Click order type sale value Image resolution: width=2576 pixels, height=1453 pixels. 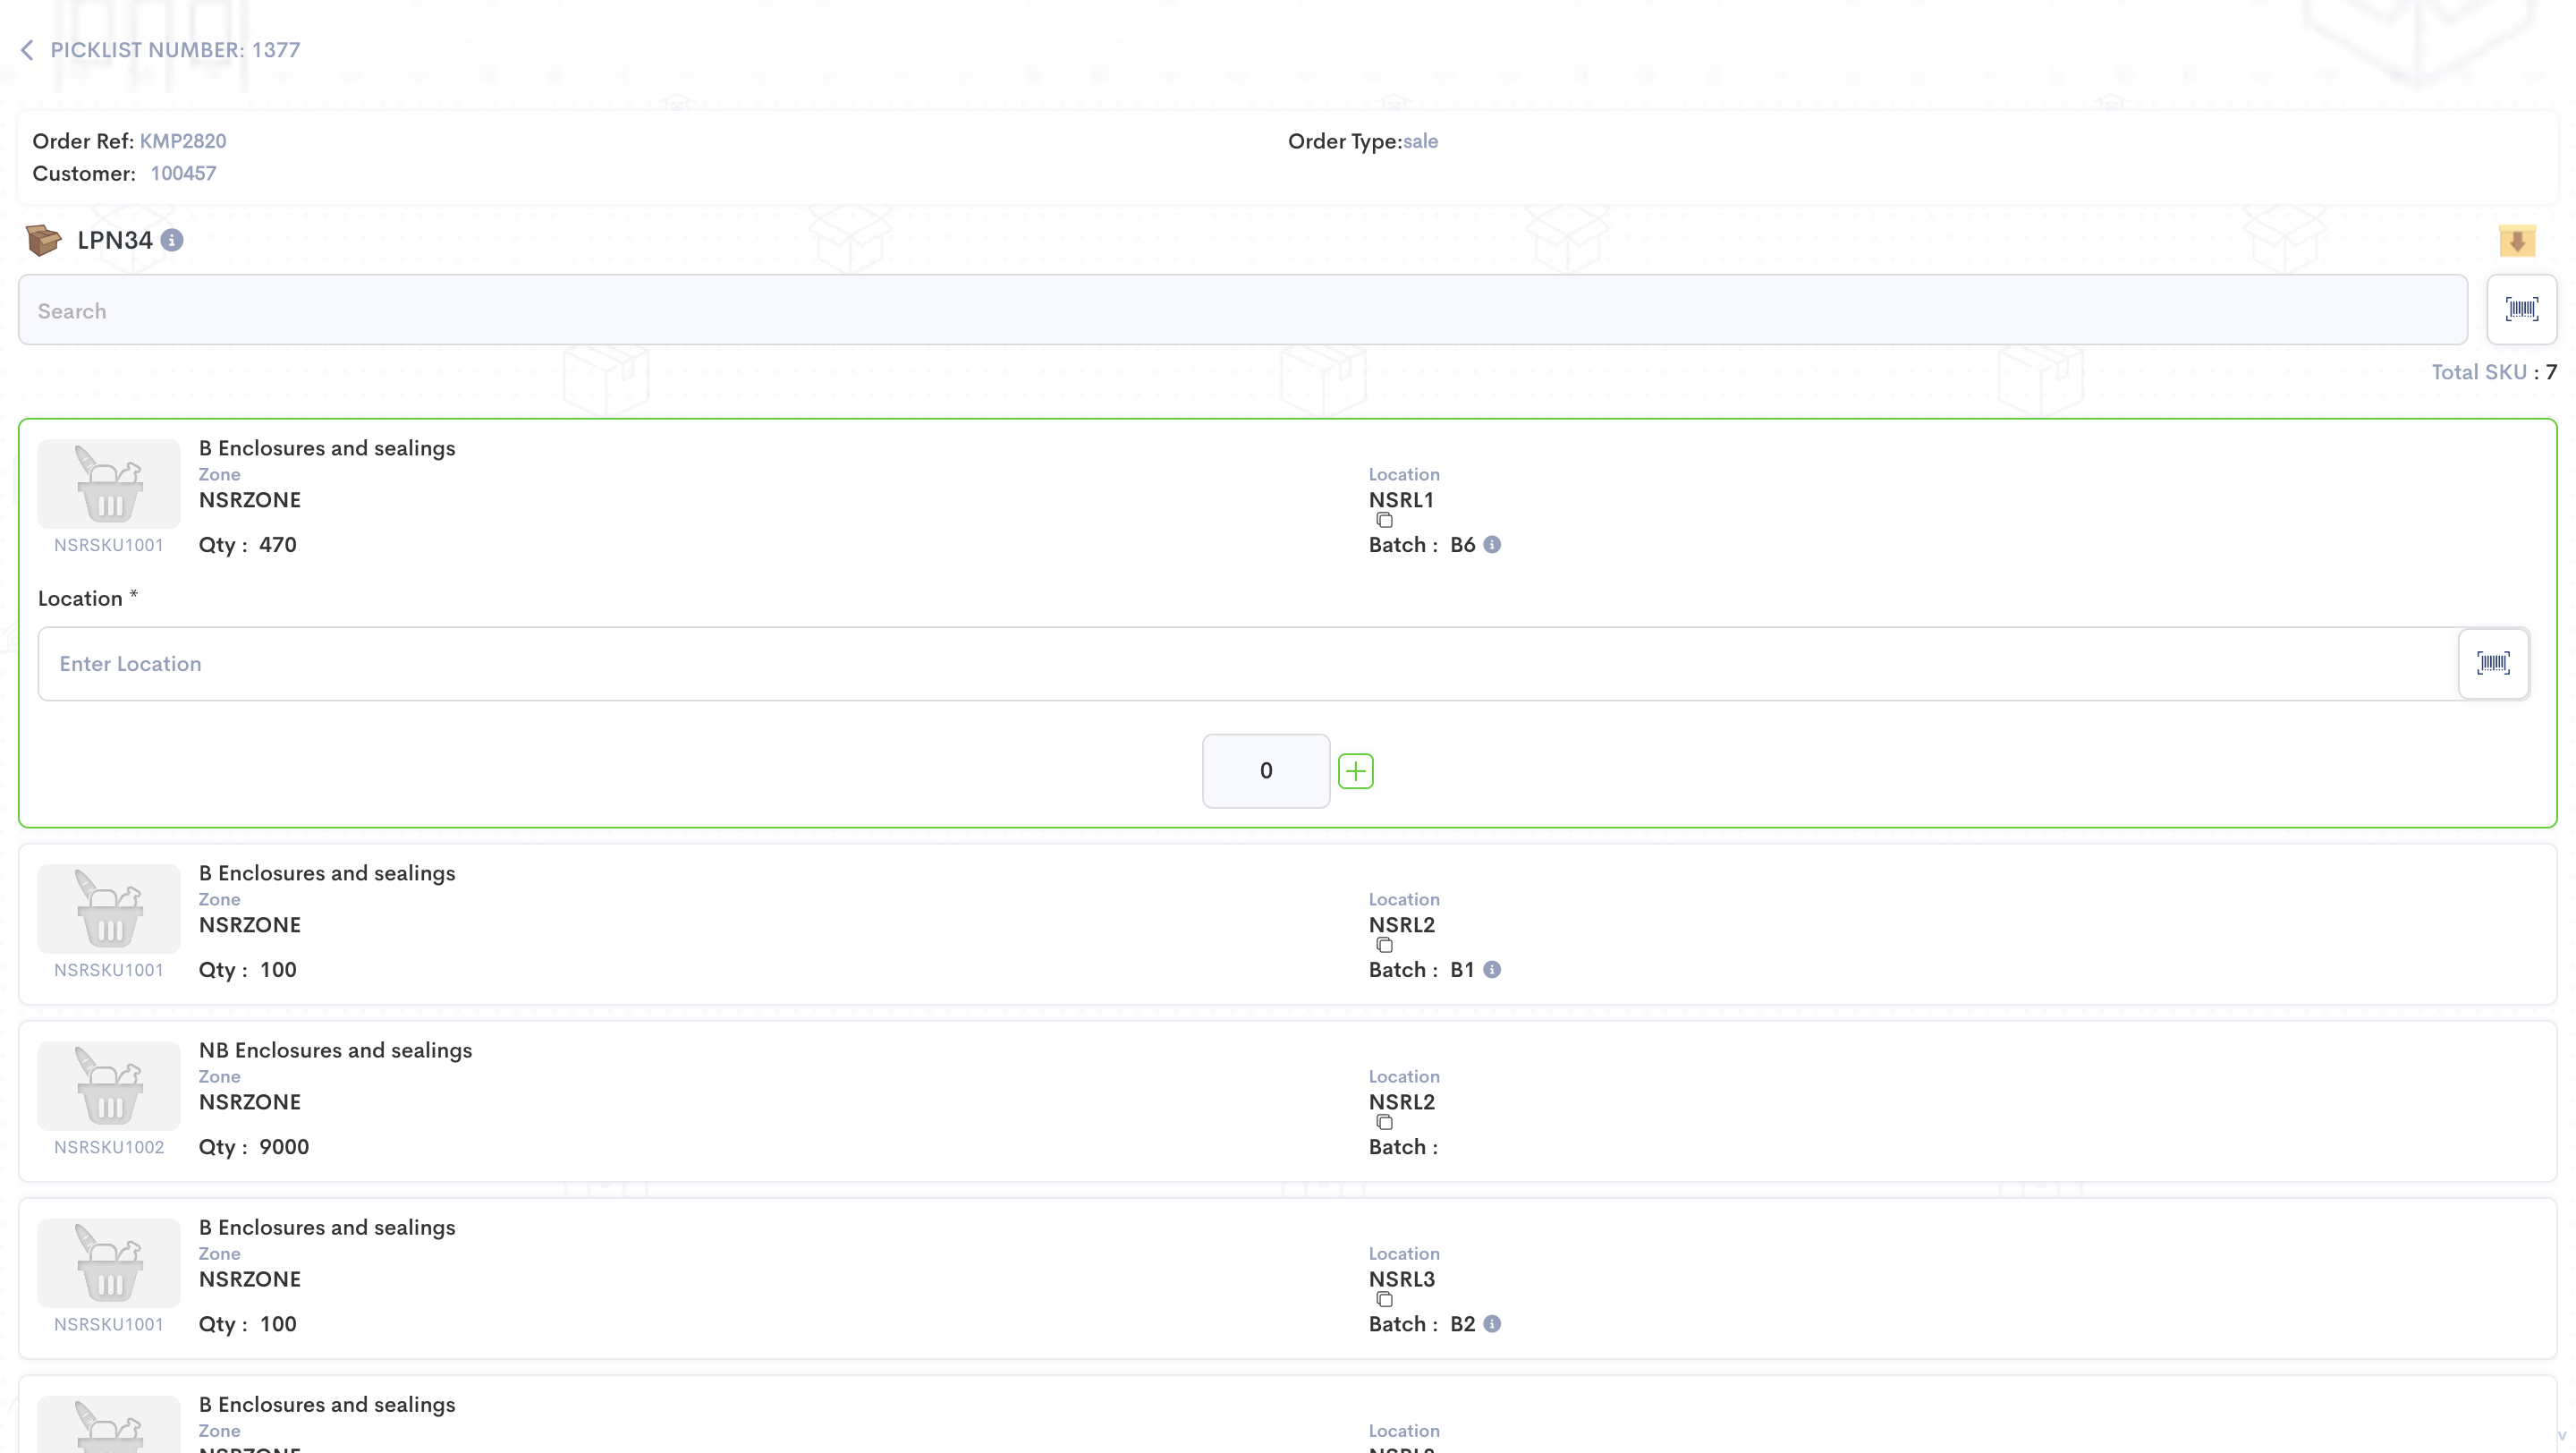tap(1420, 141)
